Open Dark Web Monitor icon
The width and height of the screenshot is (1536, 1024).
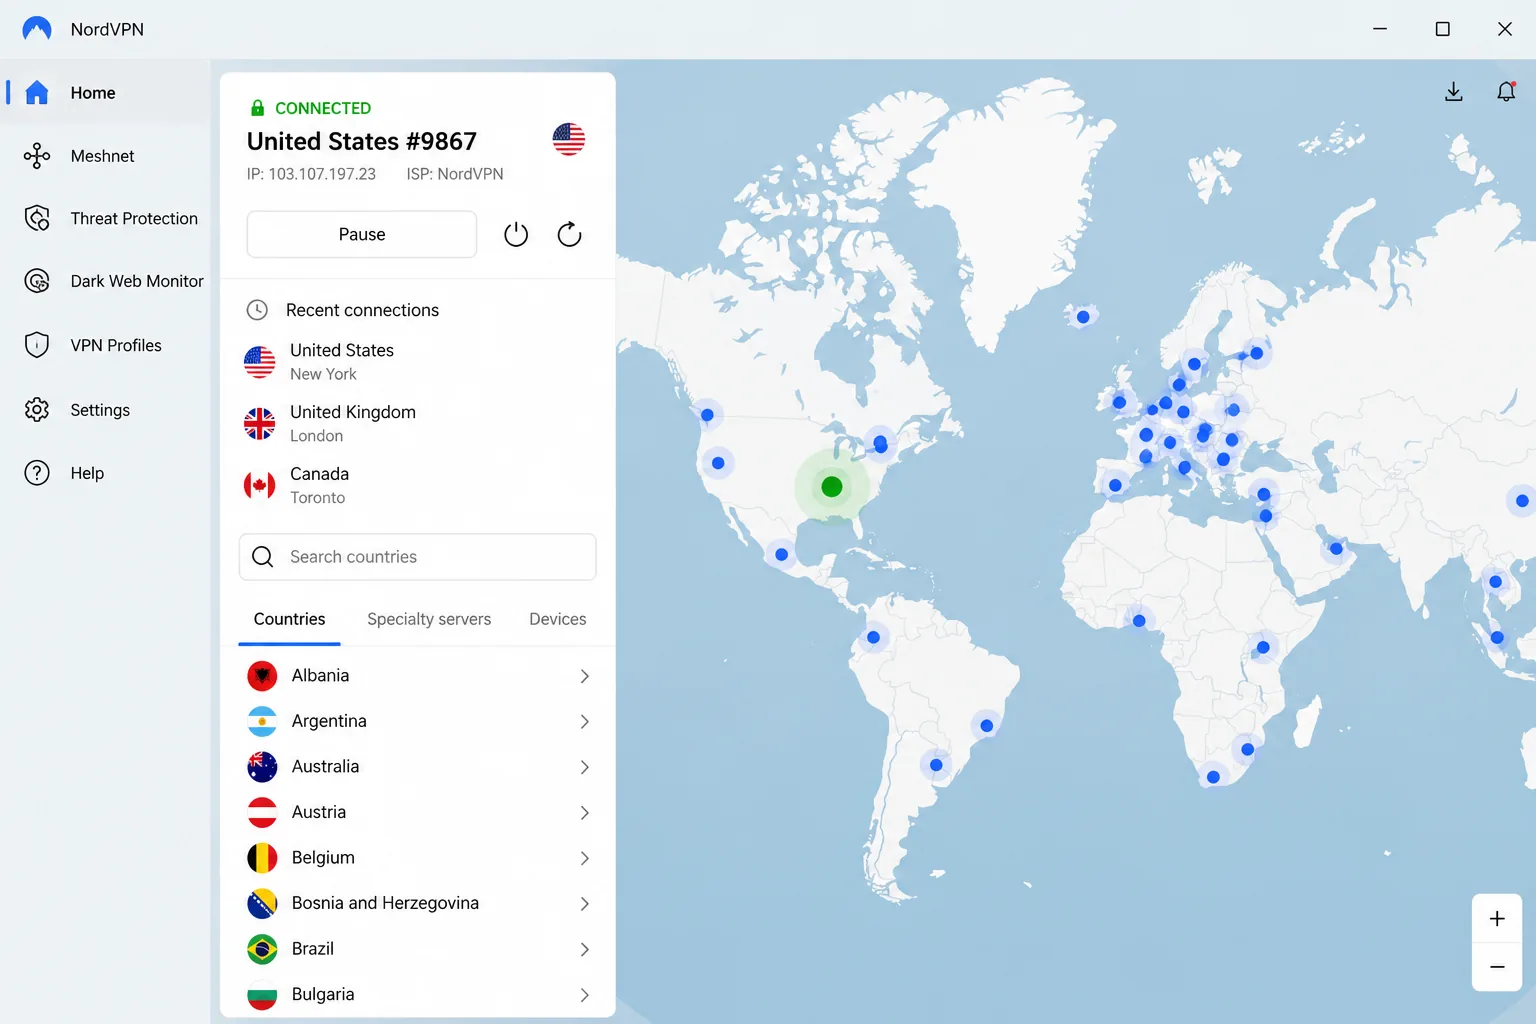[x=37, y=281]
